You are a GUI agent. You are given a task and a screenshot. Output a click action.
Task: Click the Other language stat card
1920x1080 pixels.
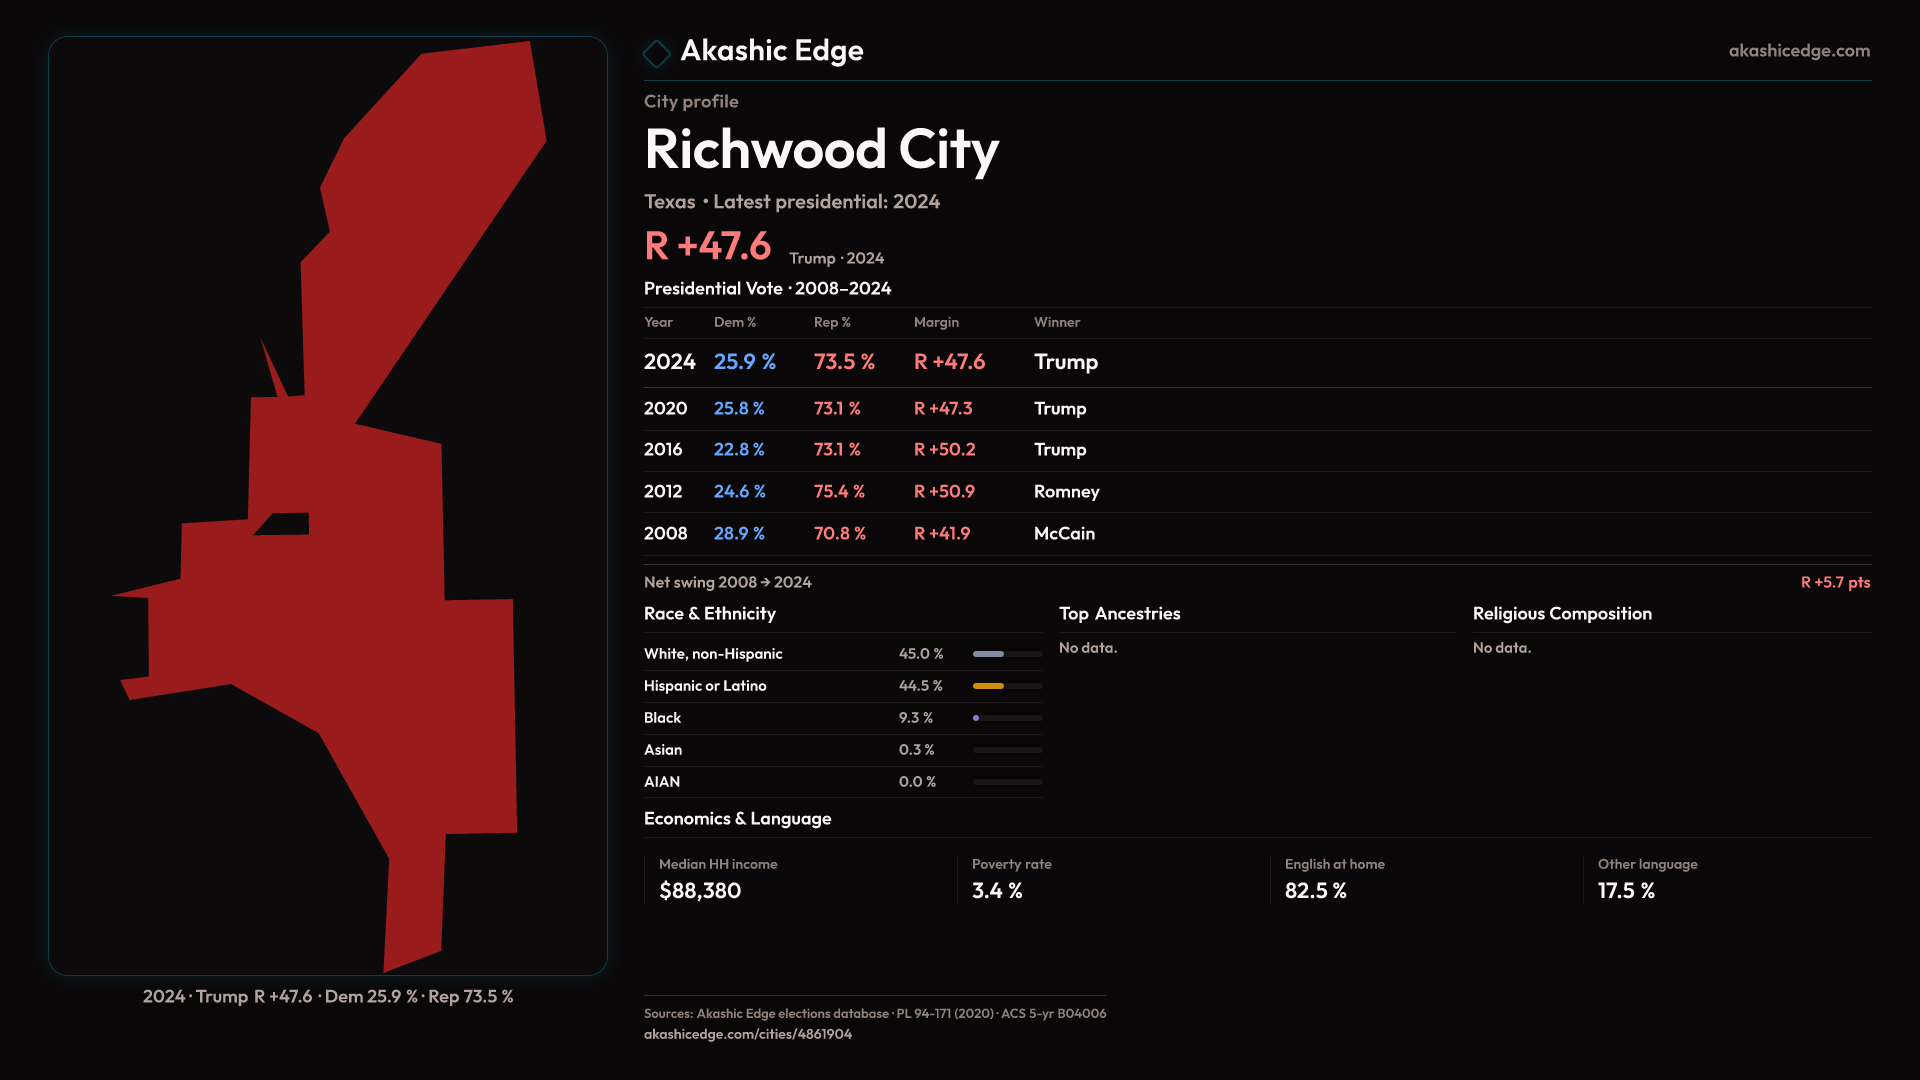pos(1647,878)
